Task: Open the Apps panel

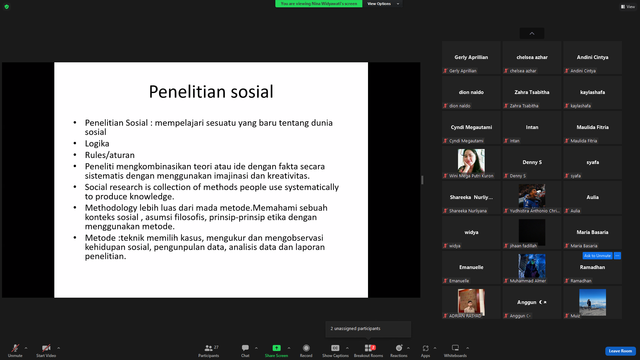Action: [425, 350]
